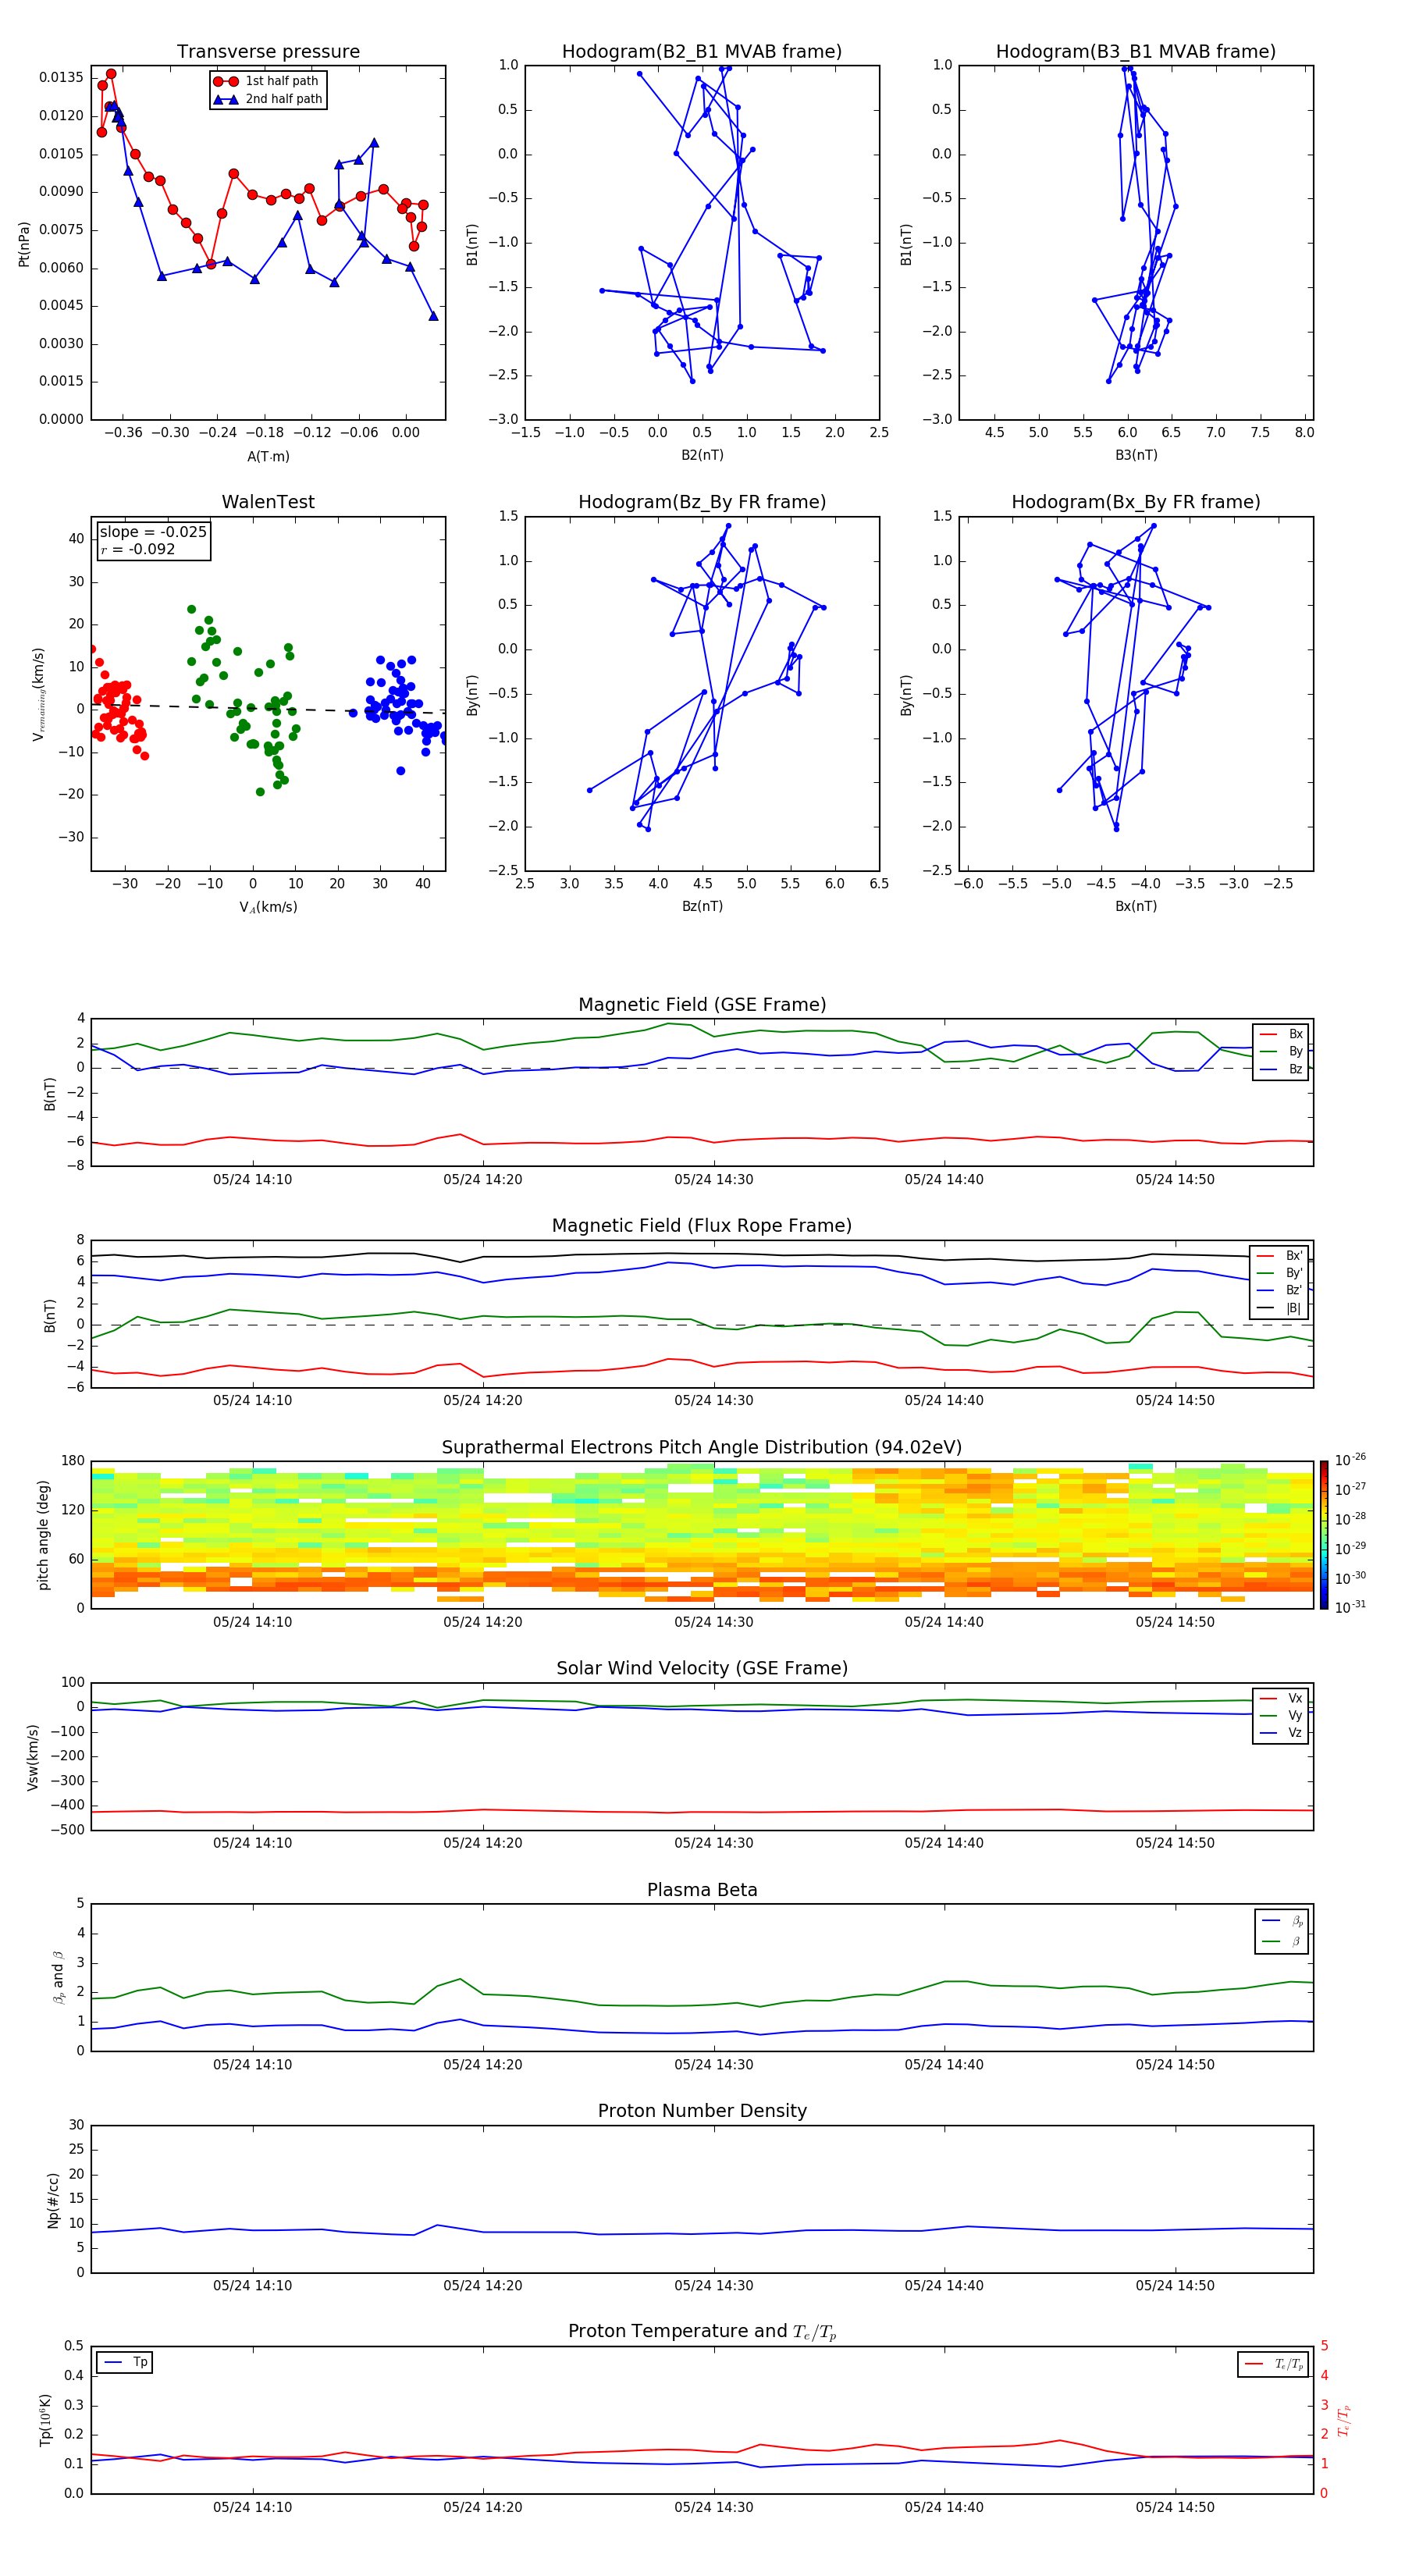Viewport: 1405px width, 2576px height.
Task: Click the 'pitch angle (deg)' axis label
Action: (43, 1535)
